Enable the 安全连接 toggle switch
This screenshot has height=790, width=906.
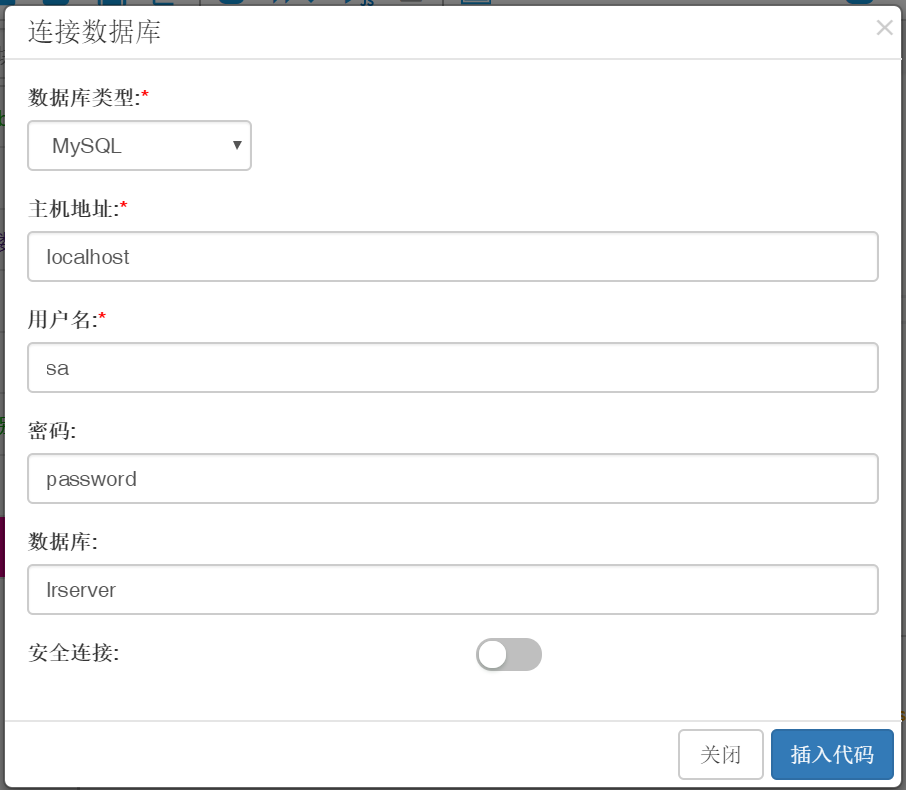(x=509, y=655)
